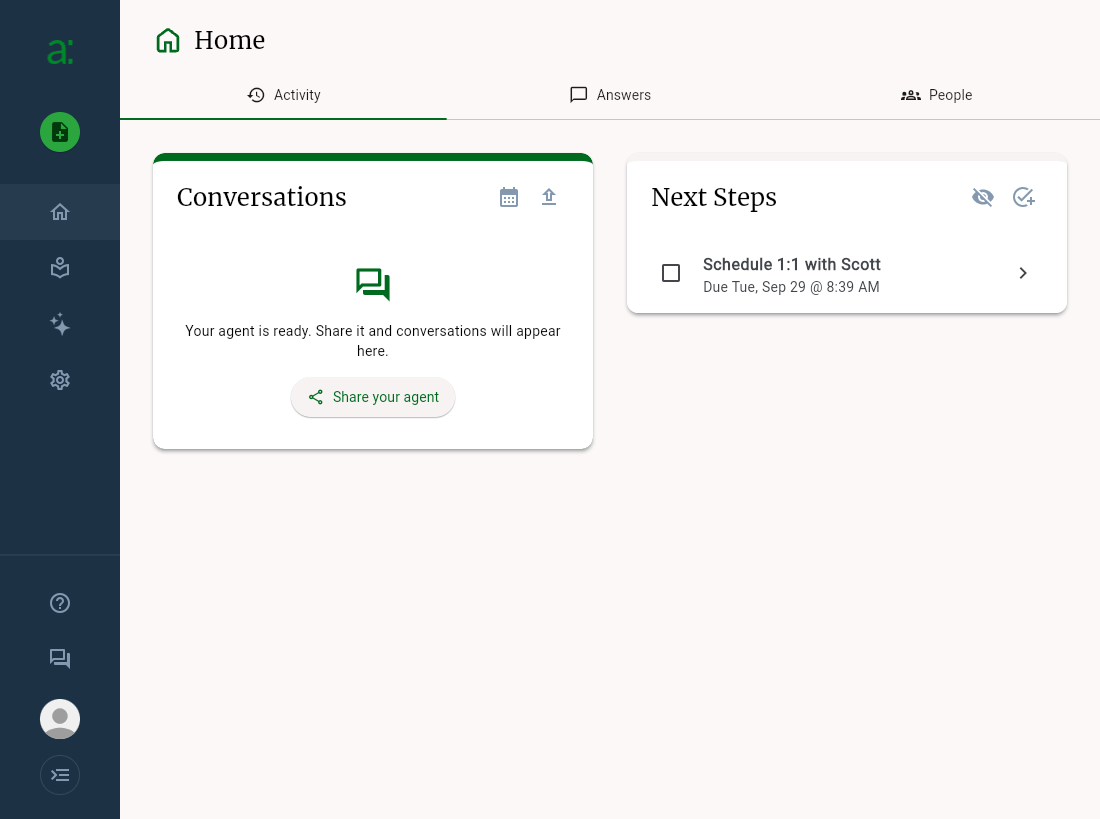This screenshot has height=819, width=1100.
Task: Switch to the Answers tab
Action: tap(610, 95)
